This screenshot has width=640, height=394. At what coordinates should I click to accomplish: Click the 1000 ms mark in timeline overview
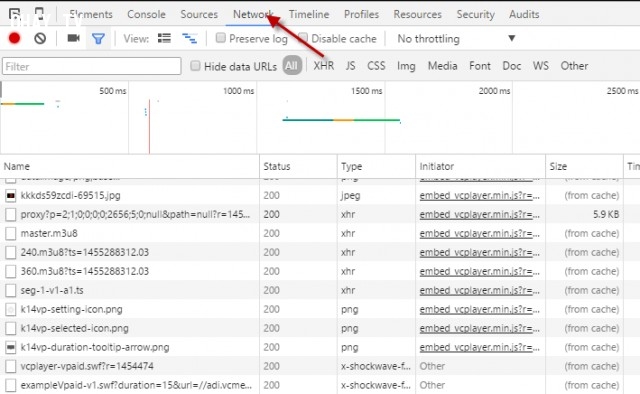(238, 91)
